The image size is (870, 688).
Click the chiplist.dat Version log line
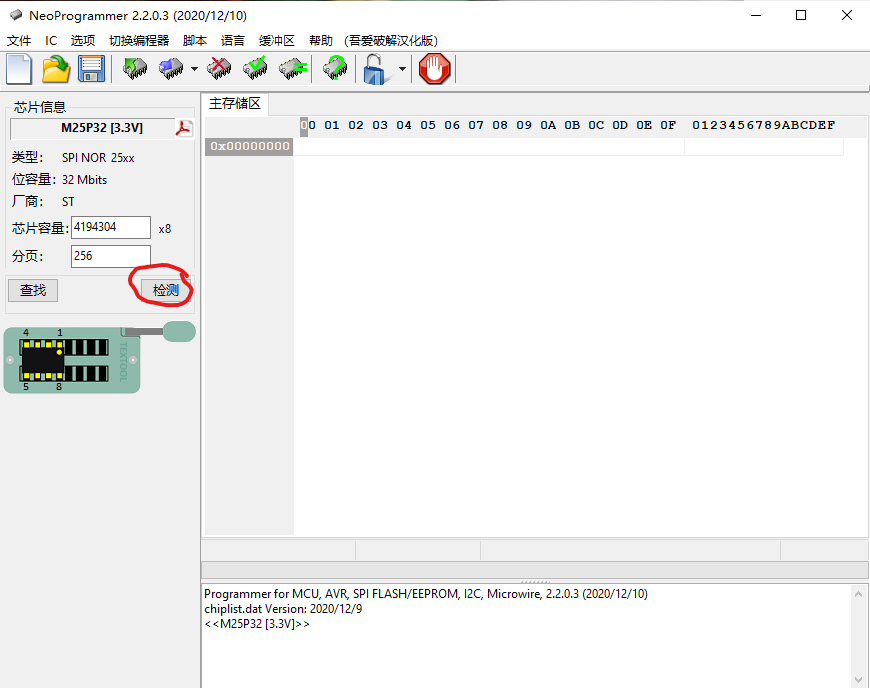pos(283,609)
